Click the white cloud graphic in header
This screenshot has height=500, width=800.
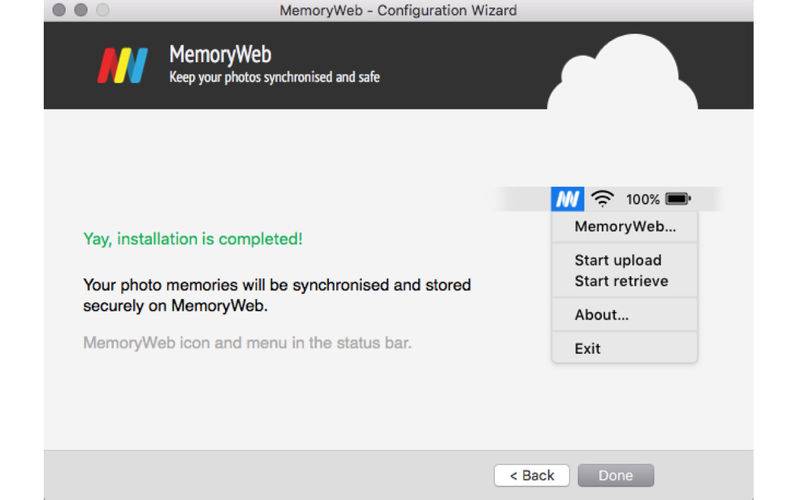622,72
